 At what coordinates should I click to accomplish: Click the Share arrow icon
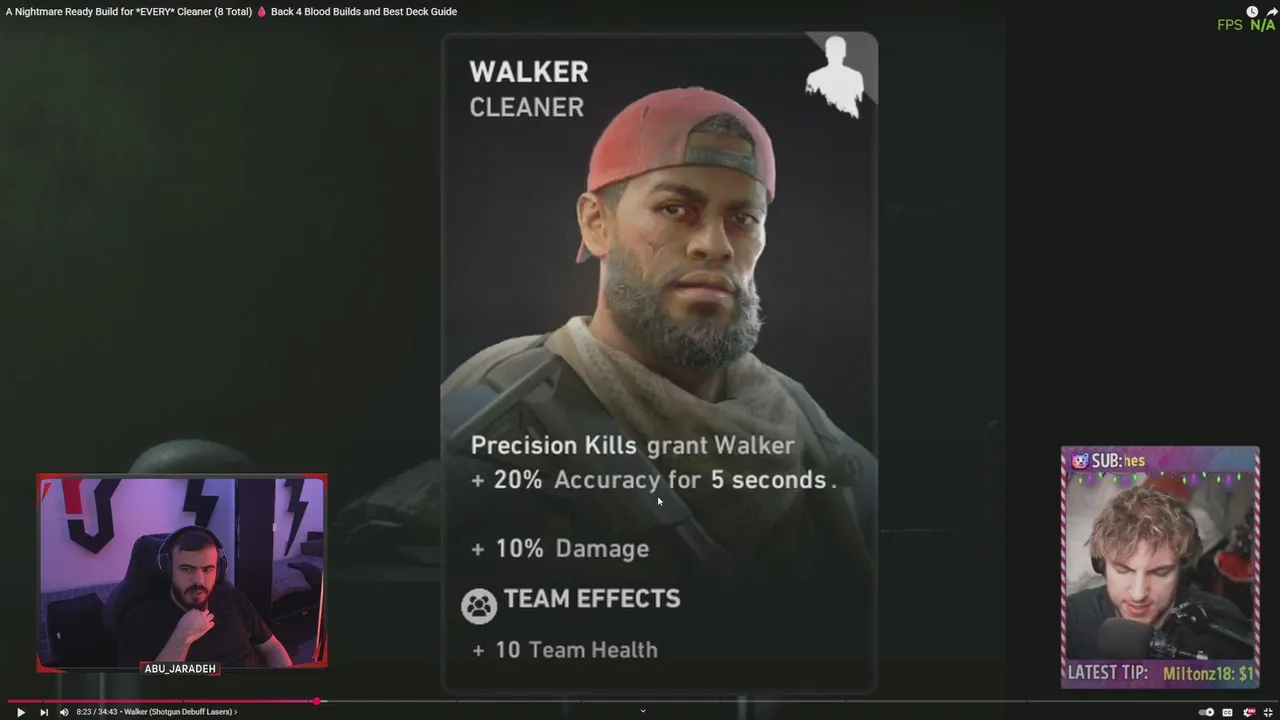[x=1272, y=11]
